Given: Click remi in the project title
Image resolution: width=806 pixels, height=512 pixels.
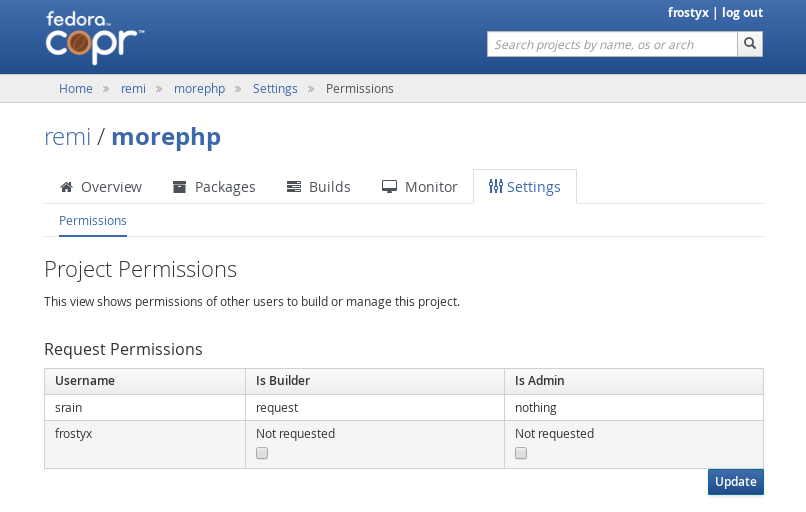Looking at the screenshot, I should click(x=67, y=137).
